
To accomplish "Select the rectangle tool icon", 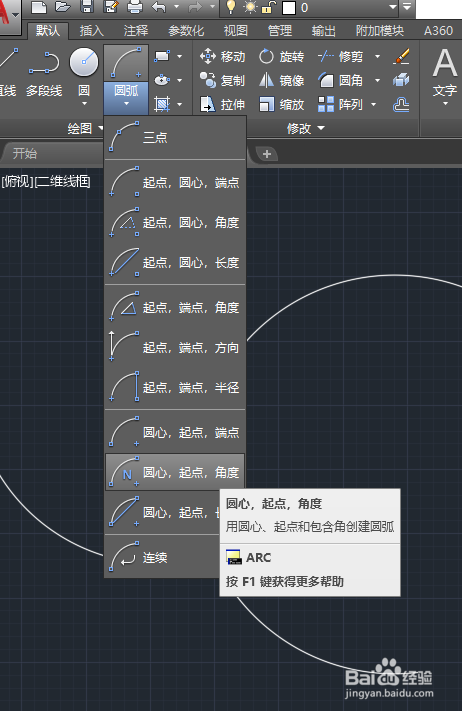I will coord(162,56).
